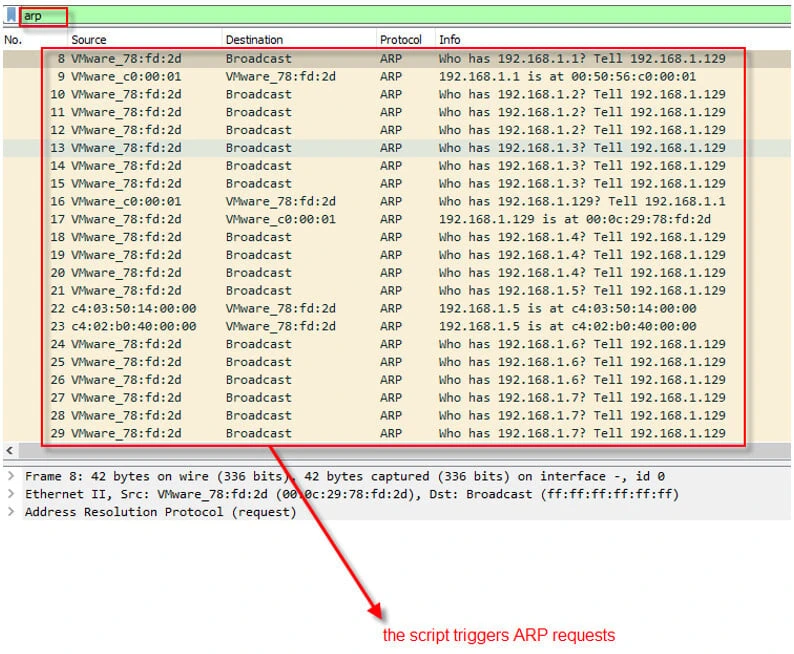794x654 pixels.
Task: Click the Destination column header
Action: (x=254, y=40)
